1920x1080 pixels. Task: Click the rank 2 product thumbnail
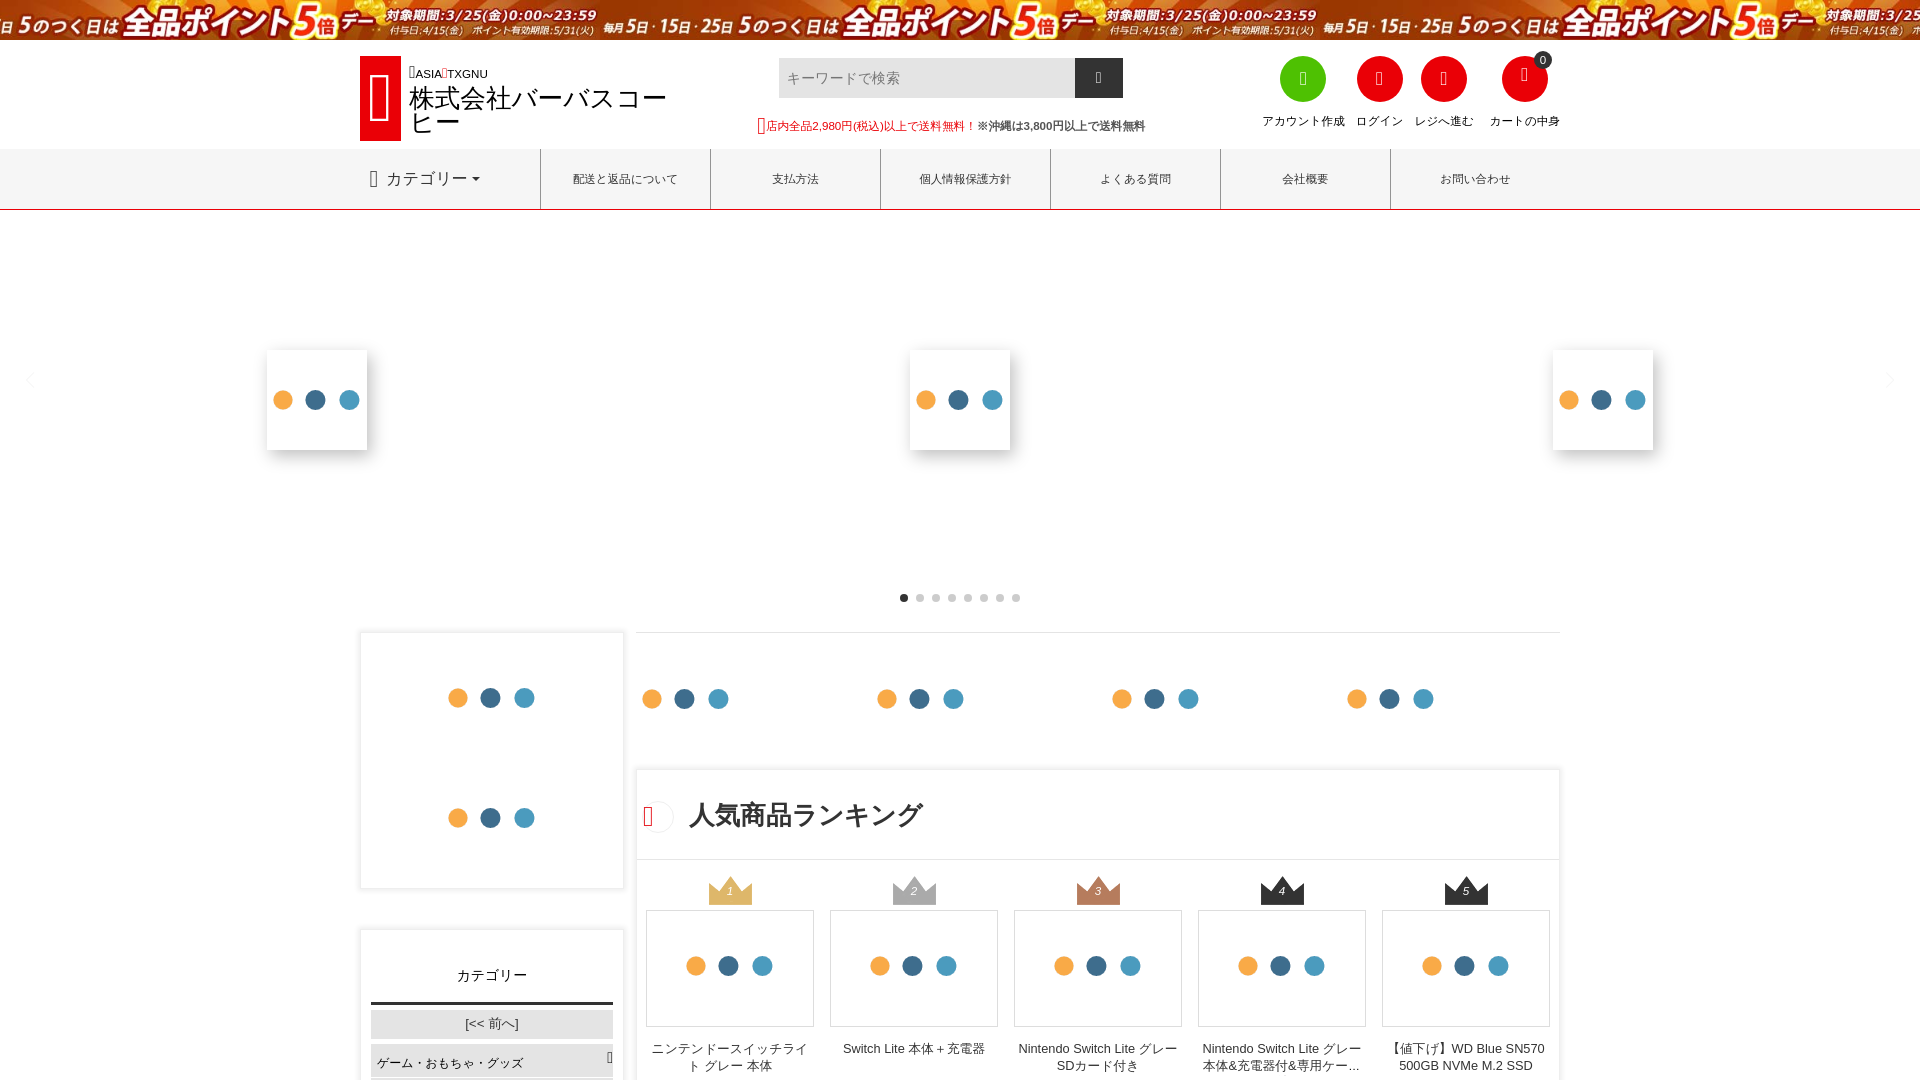[914, 968]
